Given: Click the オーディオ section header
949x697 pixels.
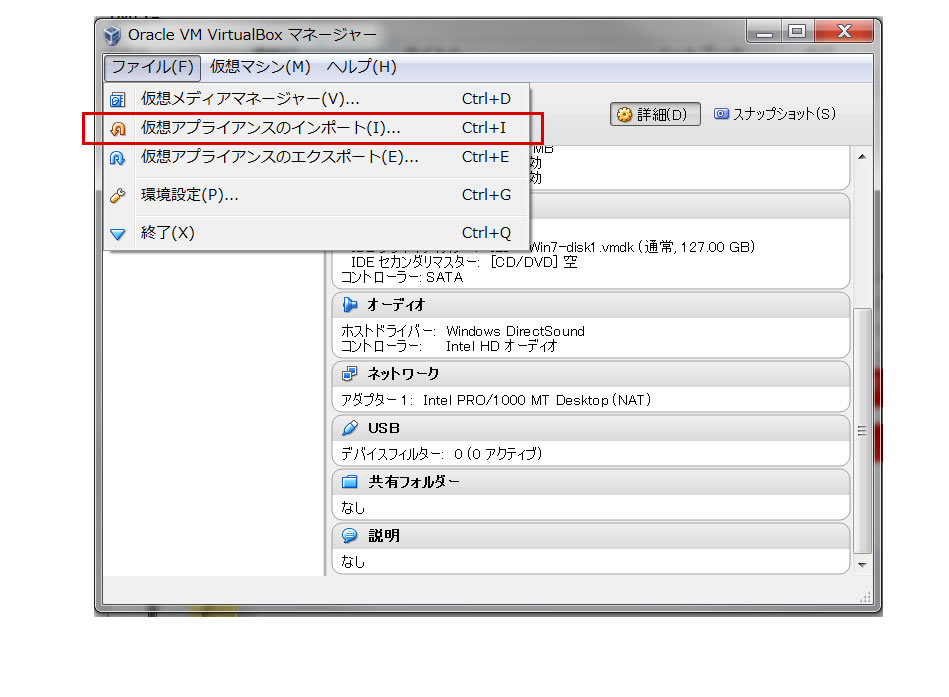Looking at the screenshot, I should tap(591, 306).
